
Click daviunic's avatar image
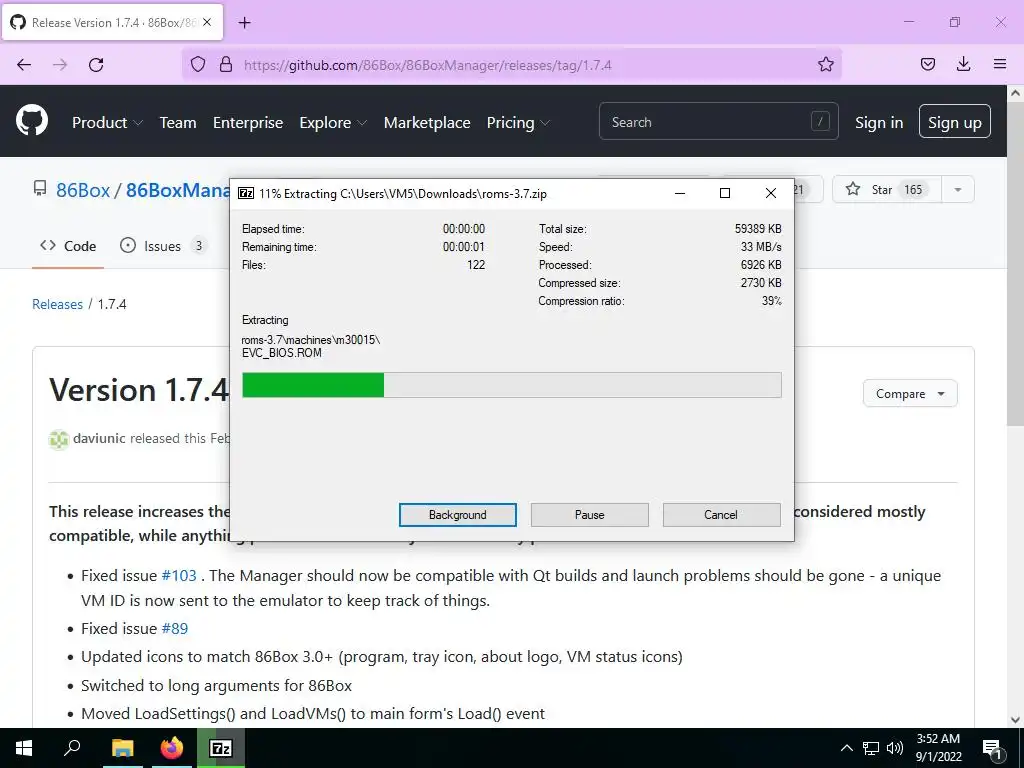(x=59, y=440)
